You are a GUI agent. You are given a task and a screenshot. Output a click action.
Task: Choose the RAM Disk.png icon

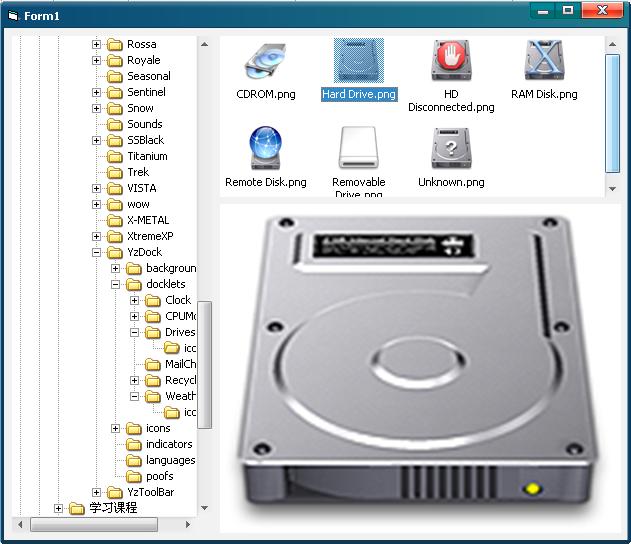click(544, 62)
